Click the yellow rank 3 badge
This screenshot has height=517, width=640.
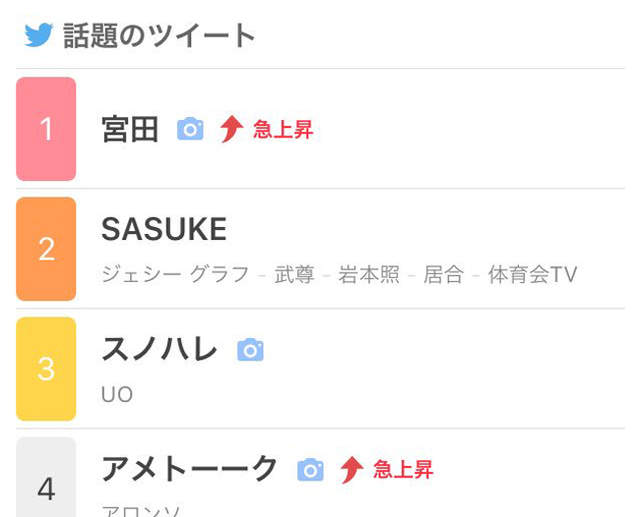point(46,369)
